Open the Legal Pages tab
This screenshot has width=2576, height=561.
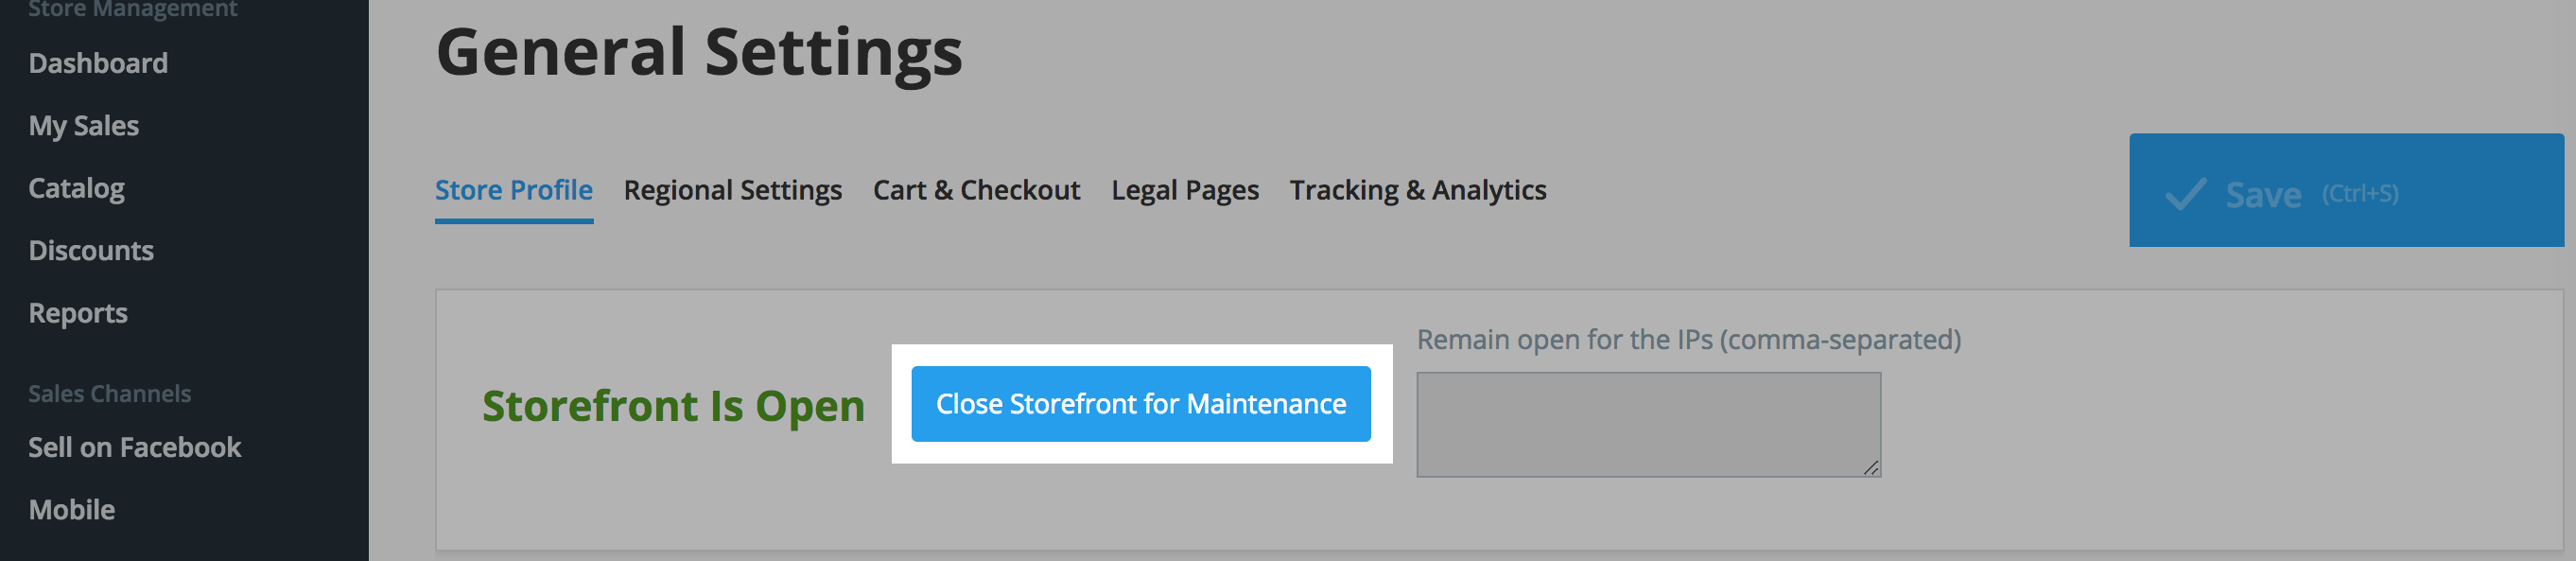pyautogui.click(x=1185, y=190)
